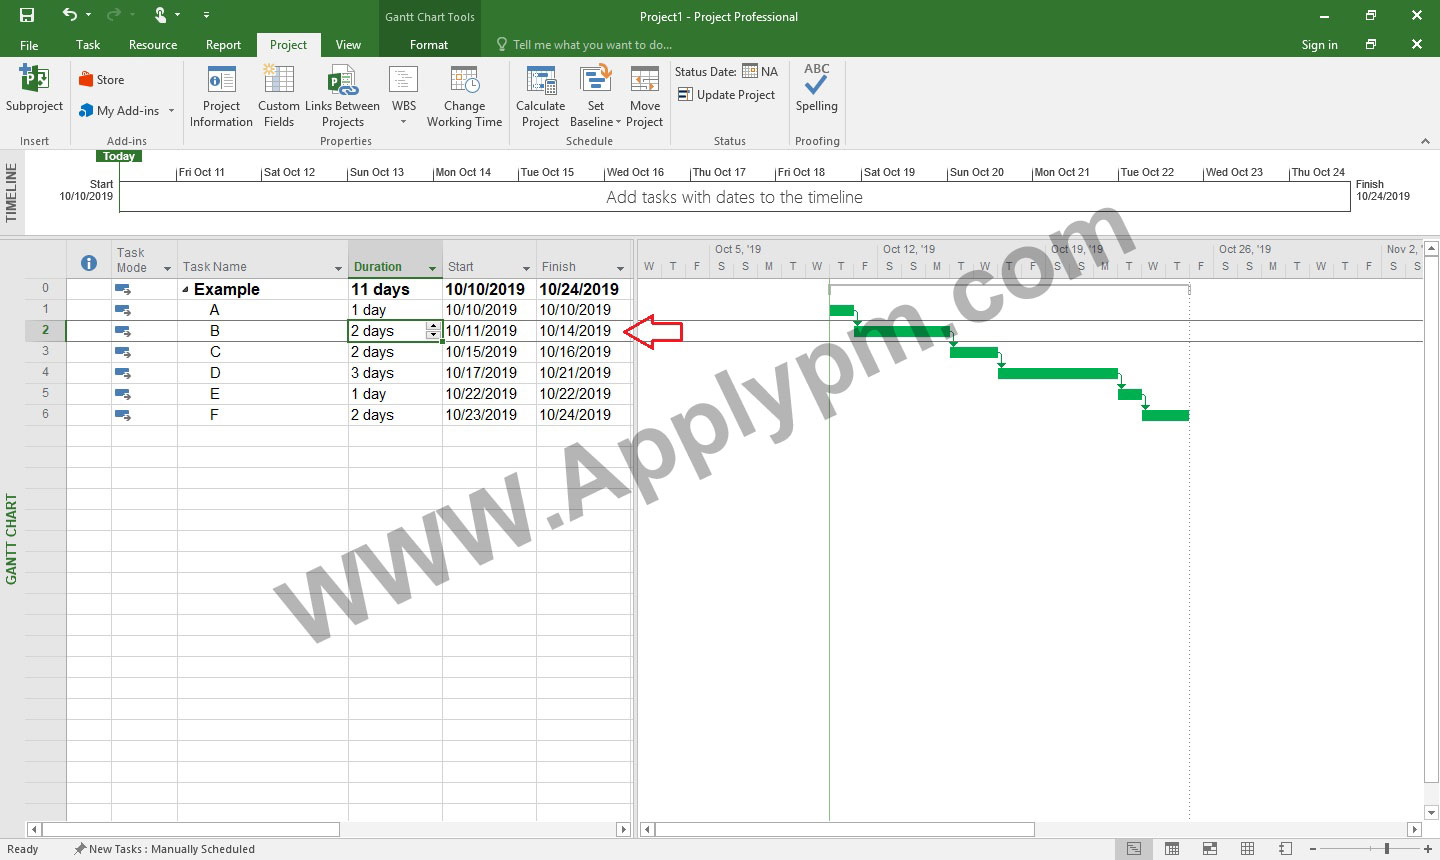Open the Set Baseline menu

596,97
